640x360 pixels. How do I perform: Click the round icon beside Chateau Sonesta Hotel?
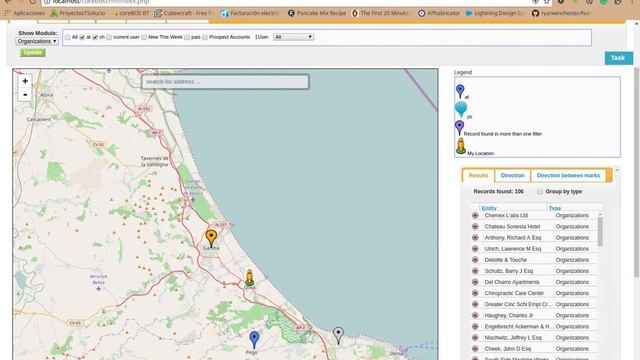tap(475, 226)
